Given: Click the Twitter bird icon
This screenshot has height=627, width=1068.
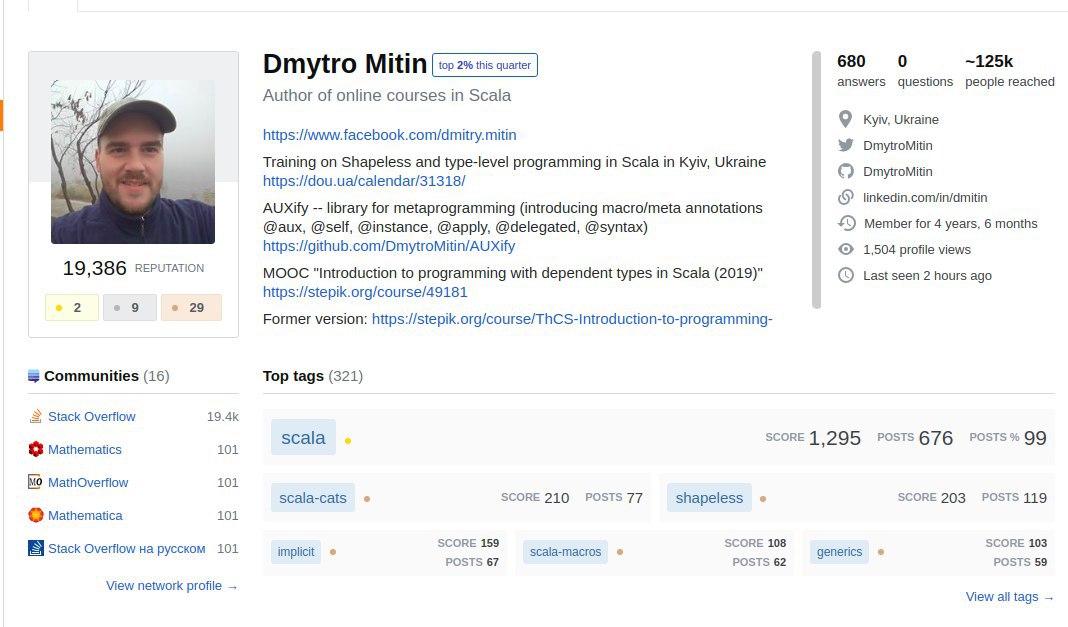Looking at the screenshot, I should [x=845, y=145].
